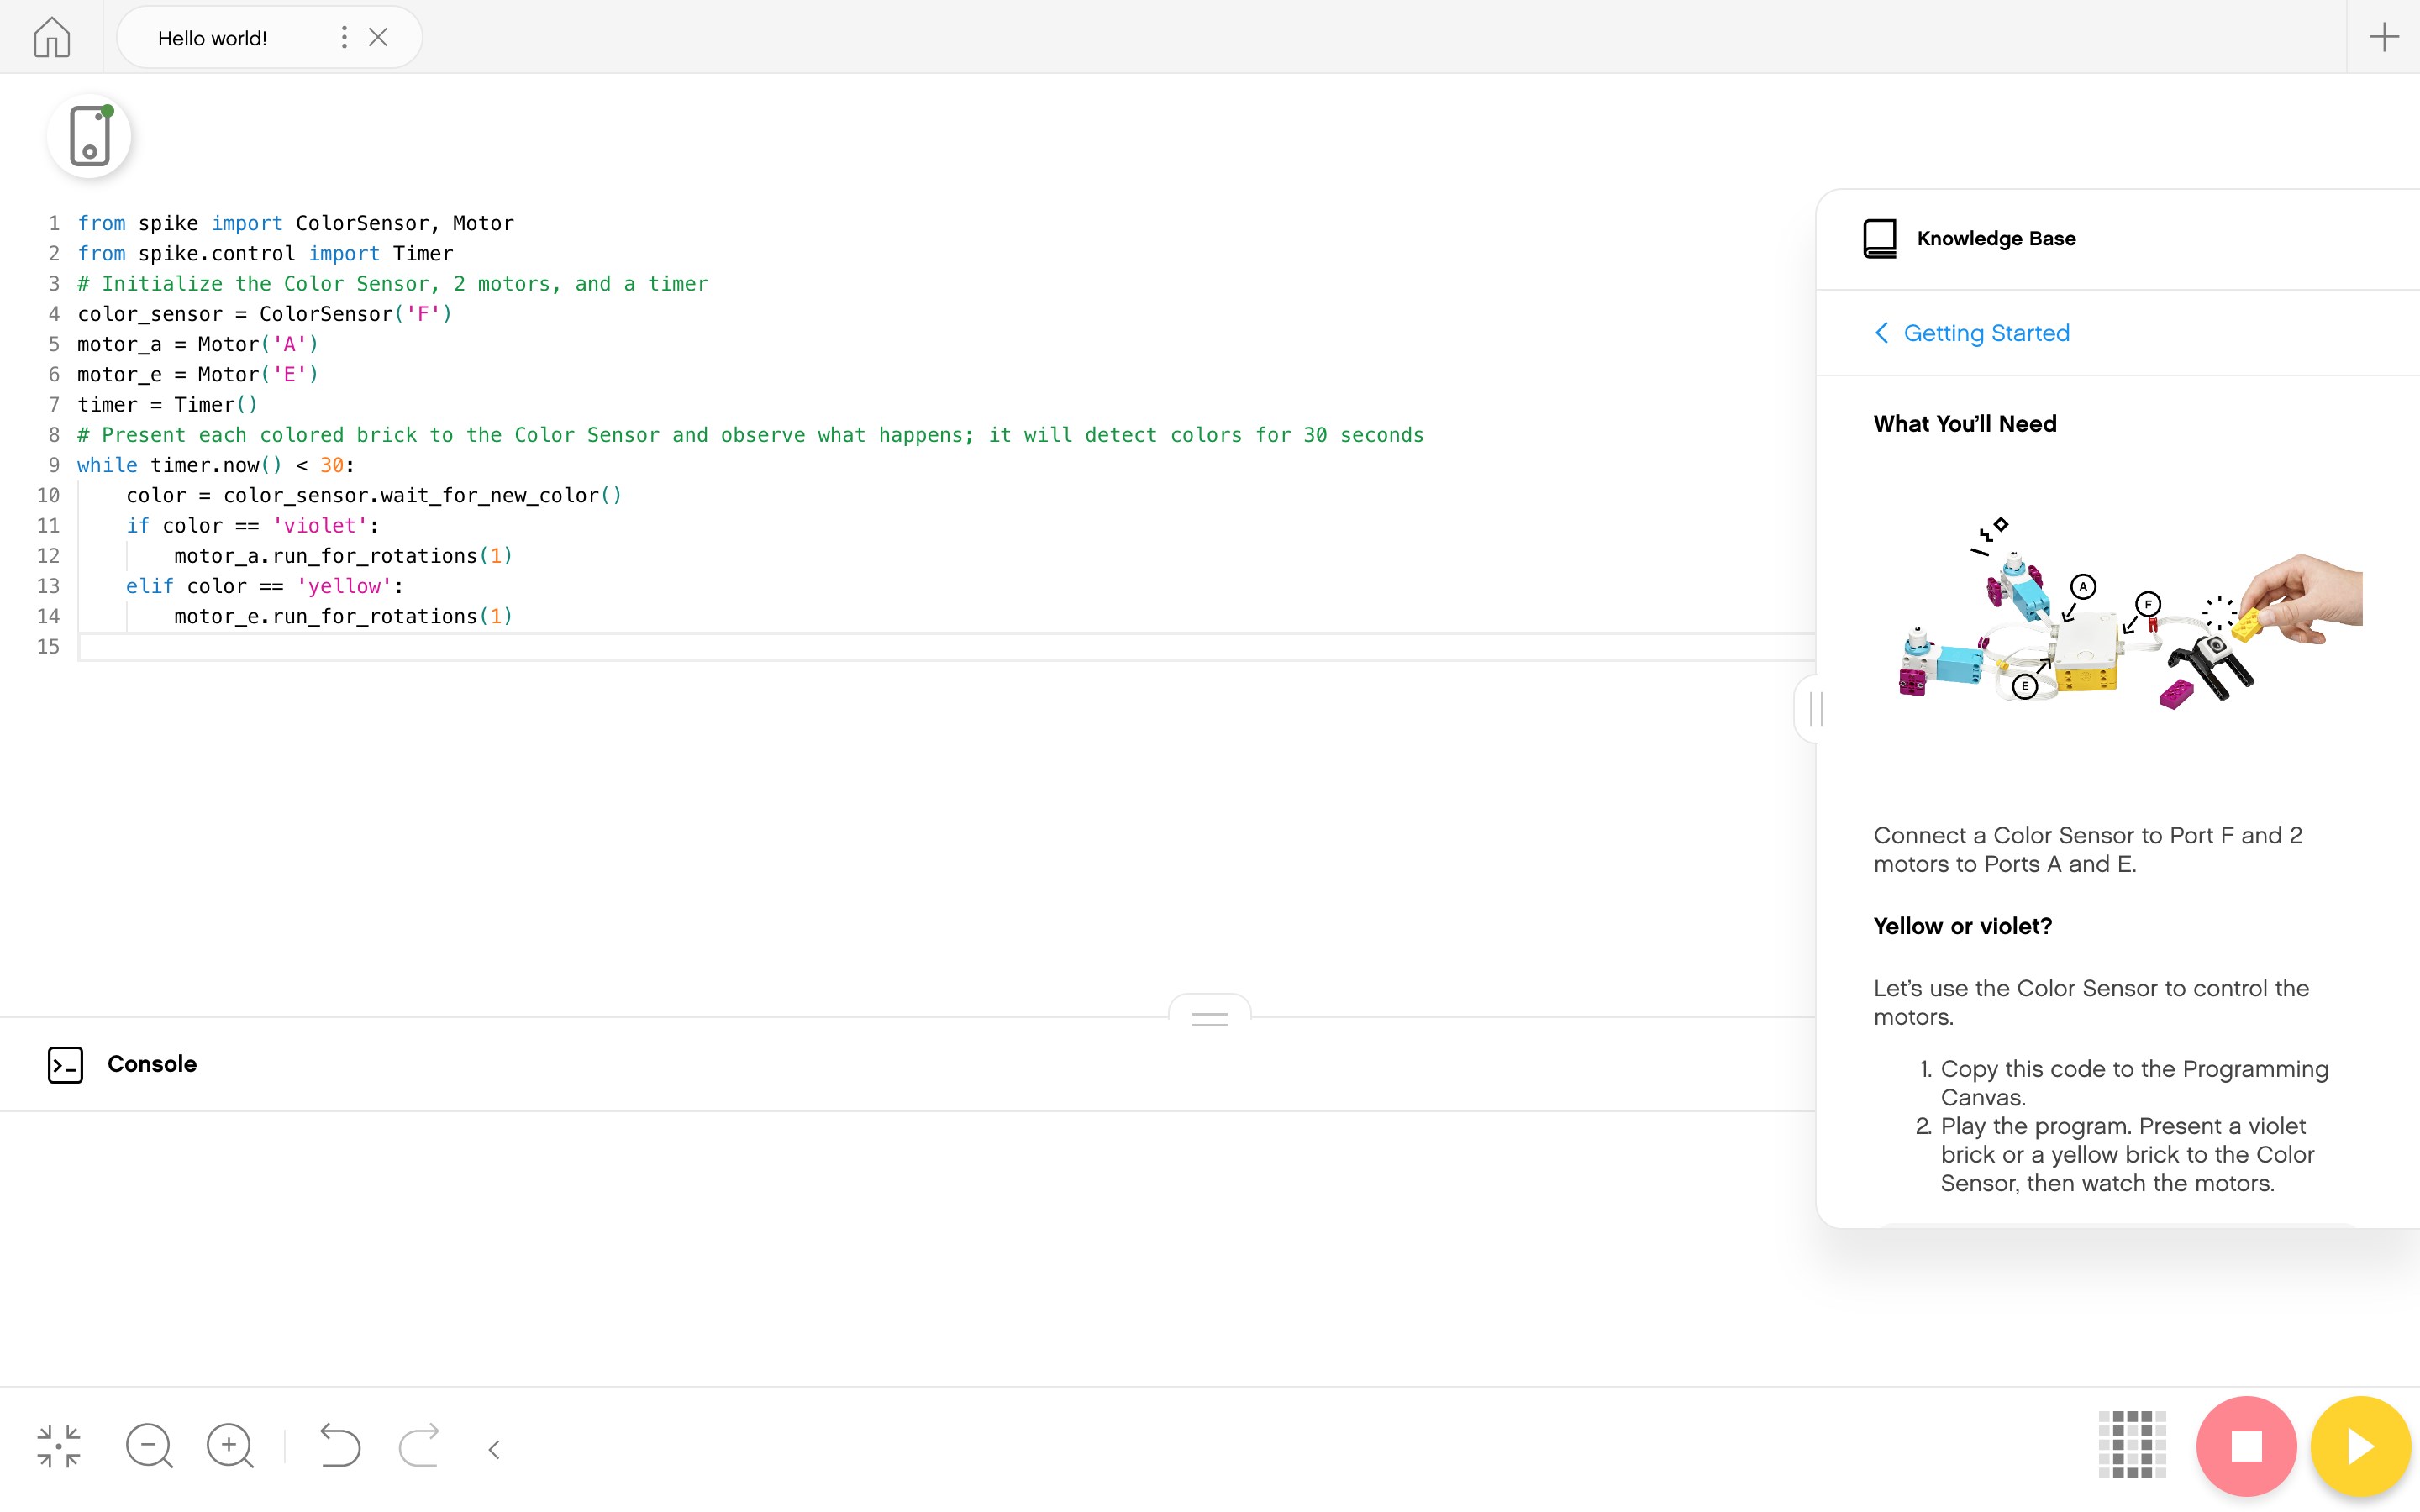This screenshot has width=2420, height=1512.
Task: Zoom in the code editor
Action: (x=230, y=1446)
